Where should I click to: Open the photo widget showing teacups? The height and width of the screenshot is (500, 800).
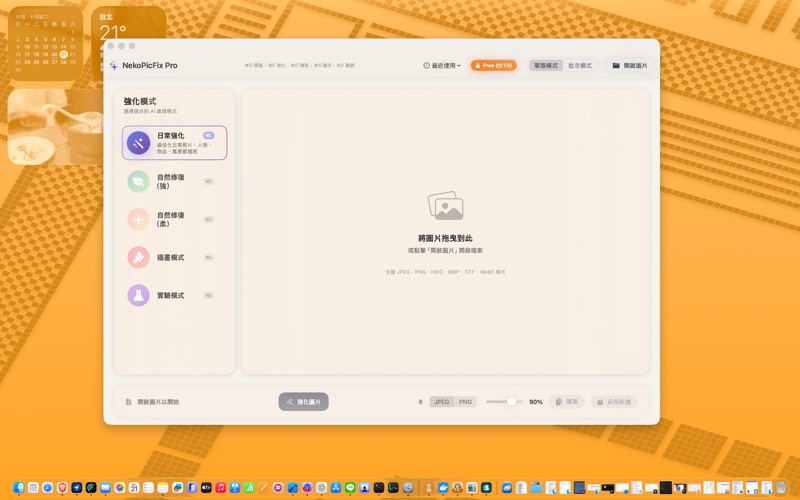55,127
